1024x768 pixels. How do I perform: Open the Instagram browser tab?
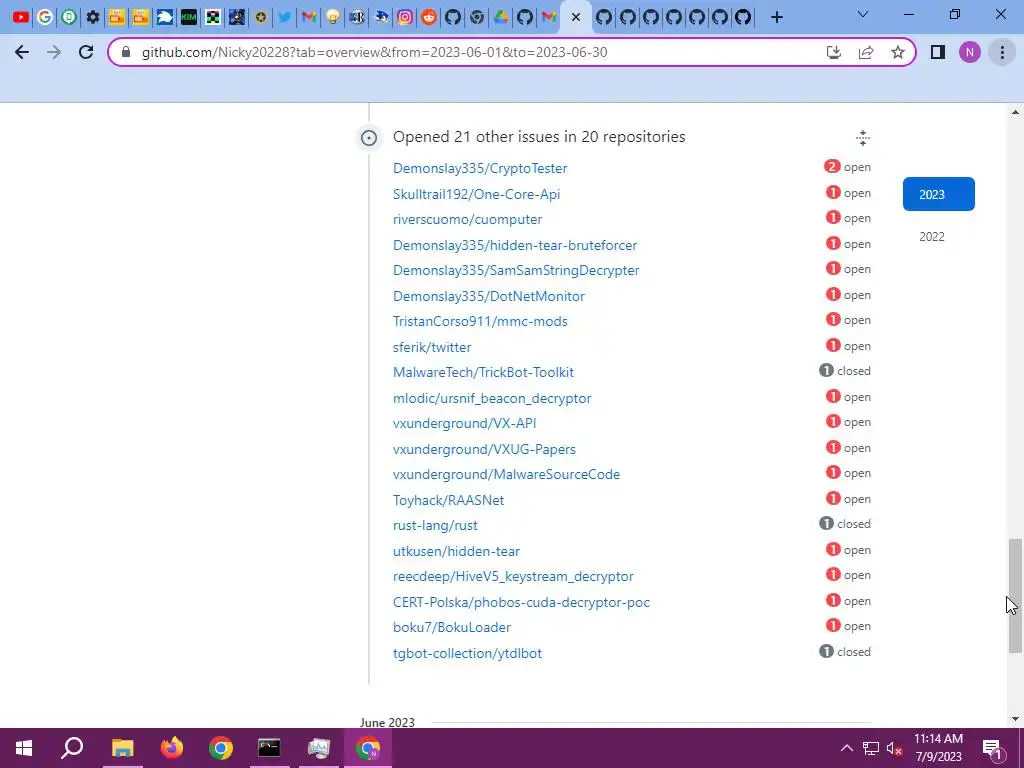point(405,17)
